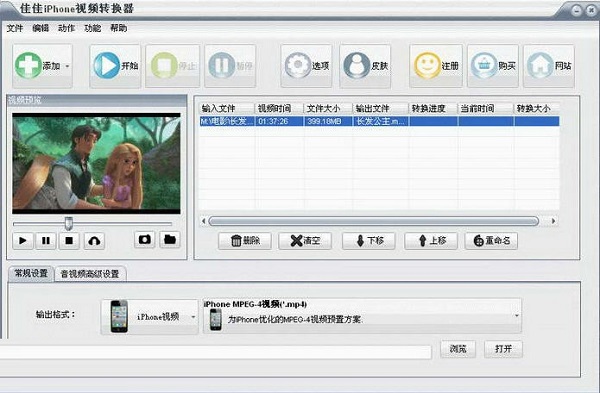Open the 动作 menu

coord(67,28)
